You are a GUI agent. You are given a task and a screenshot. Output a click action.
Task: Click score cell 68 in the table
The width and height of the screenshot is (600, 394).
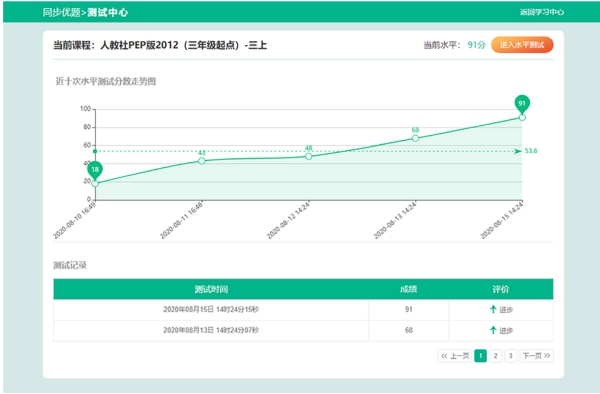click(409, 330)
